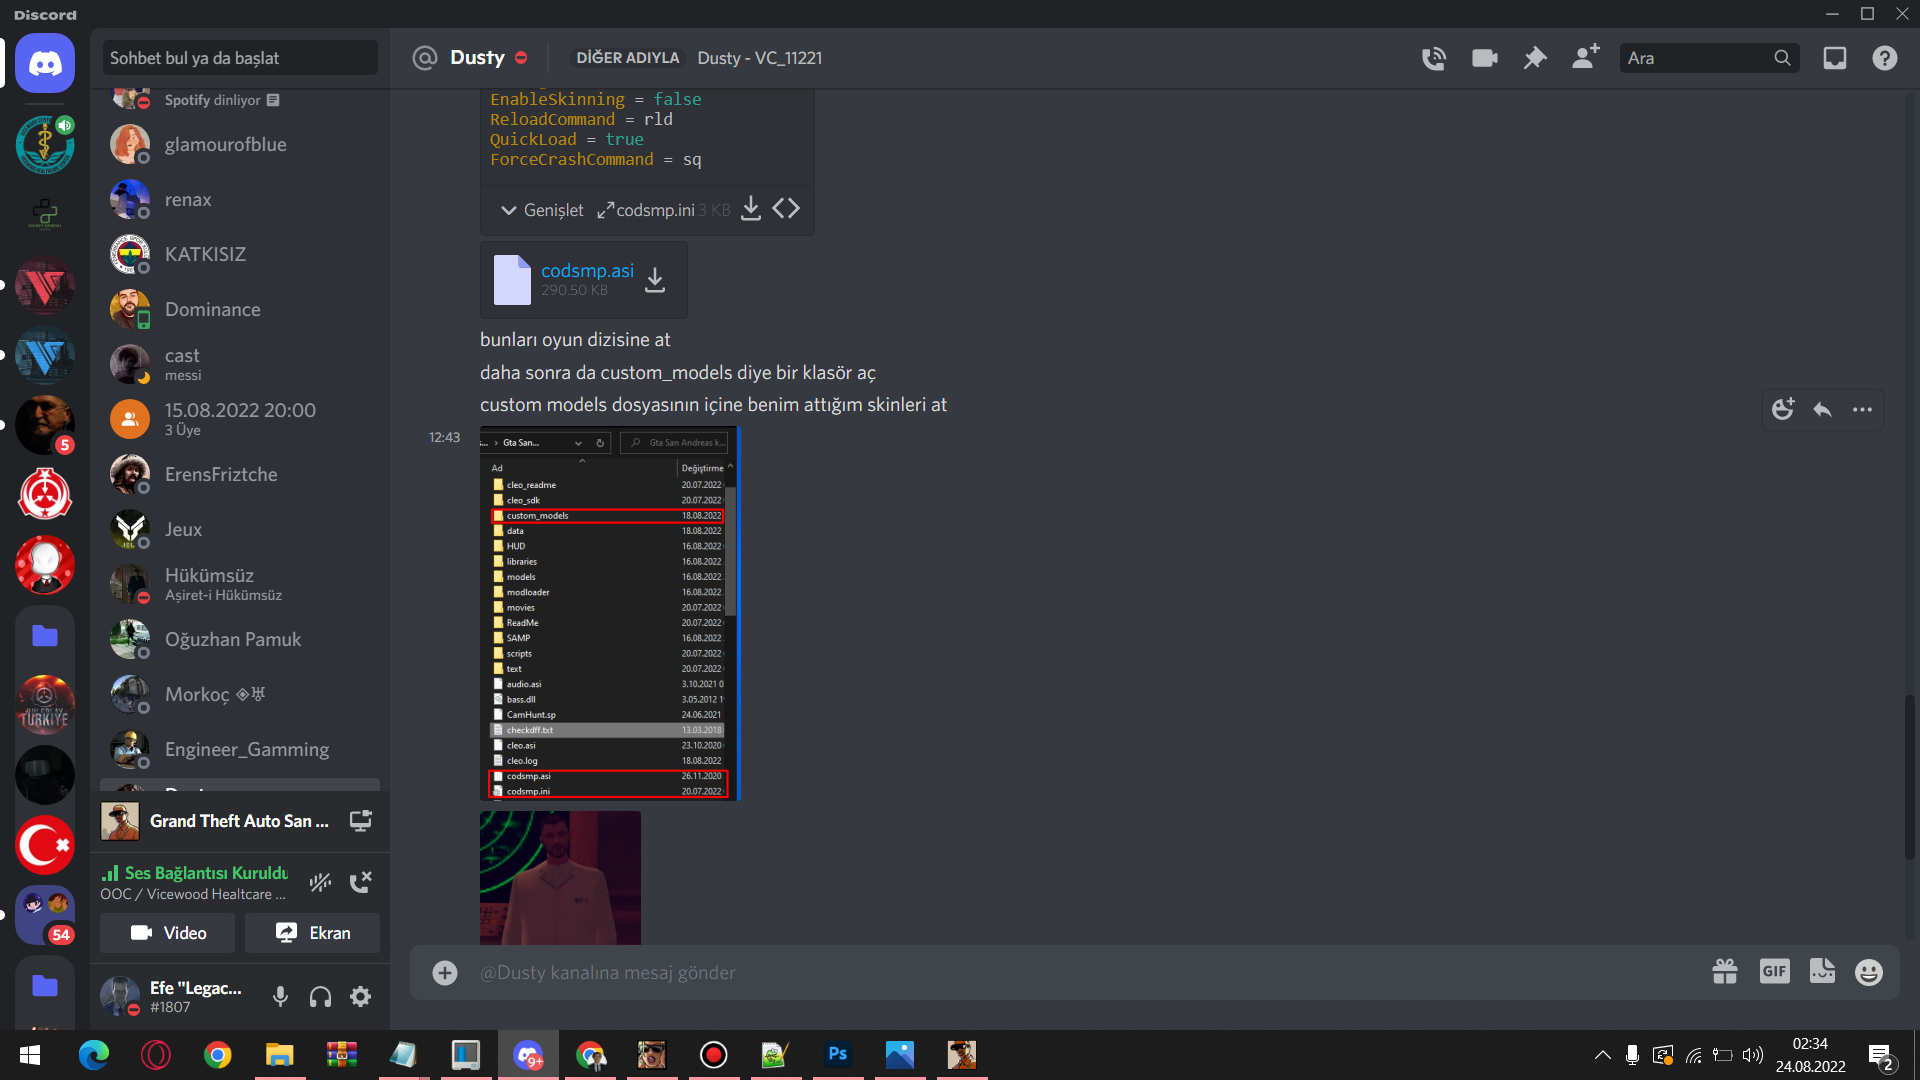
Task: Open the Windows Start menu
Action: pyautogui.click(x=30, y=1055)
